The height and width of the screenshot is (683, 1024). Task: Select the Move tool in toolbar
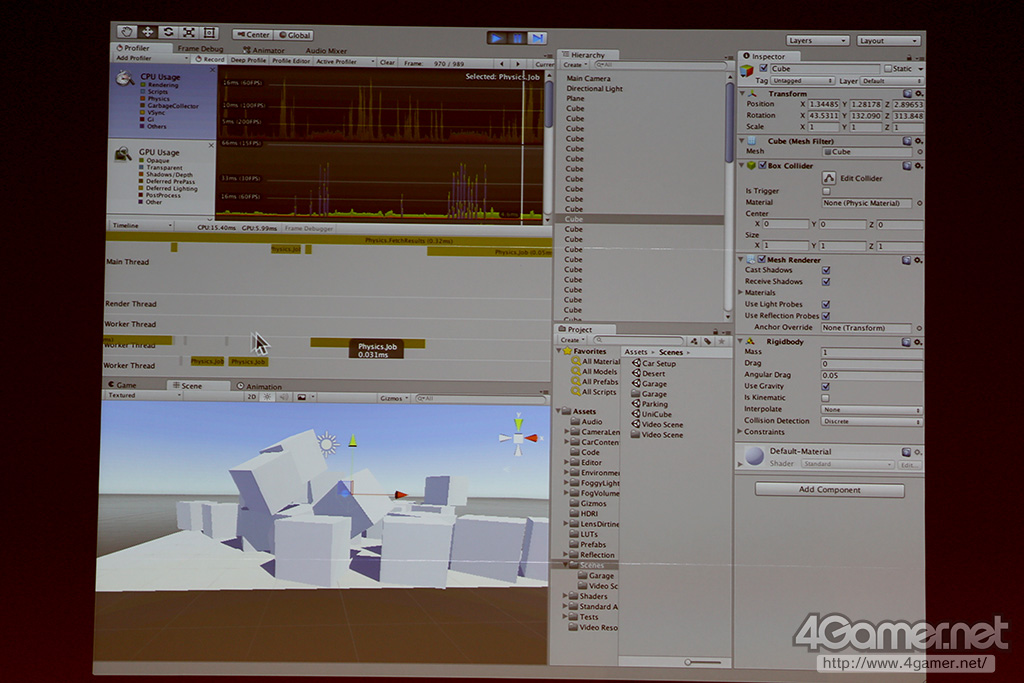tap(147, 32)
